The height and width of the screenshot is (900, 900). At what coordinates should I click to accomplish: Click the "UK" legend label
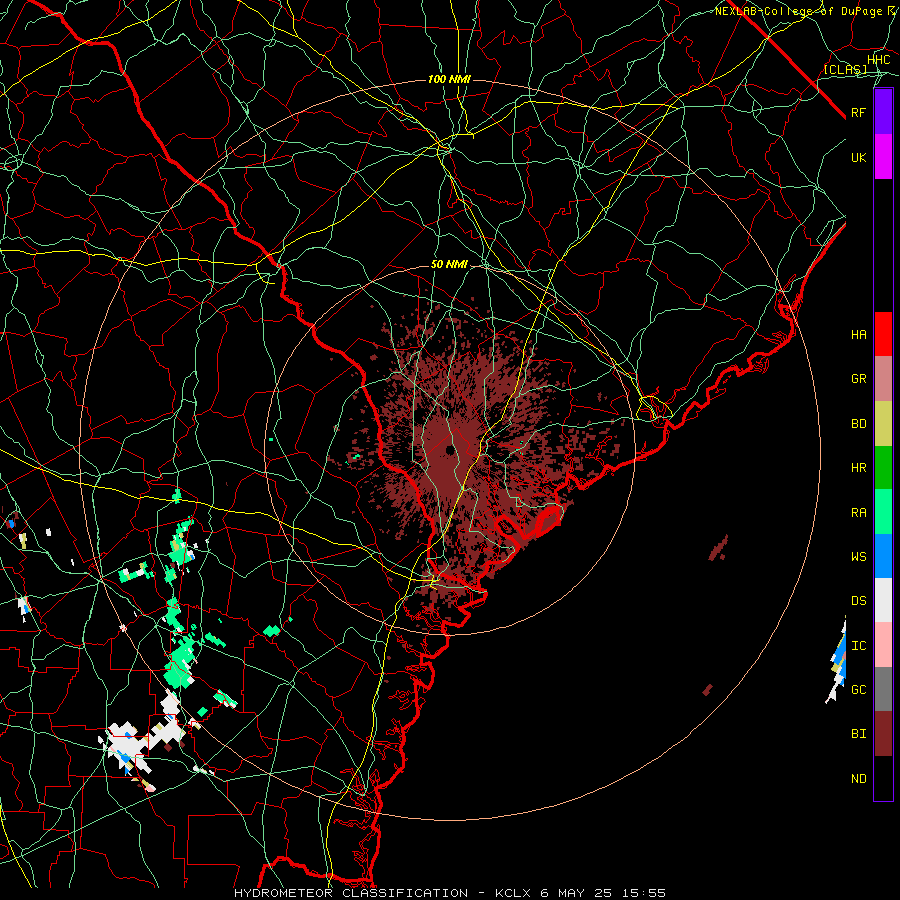pos(859,157)
